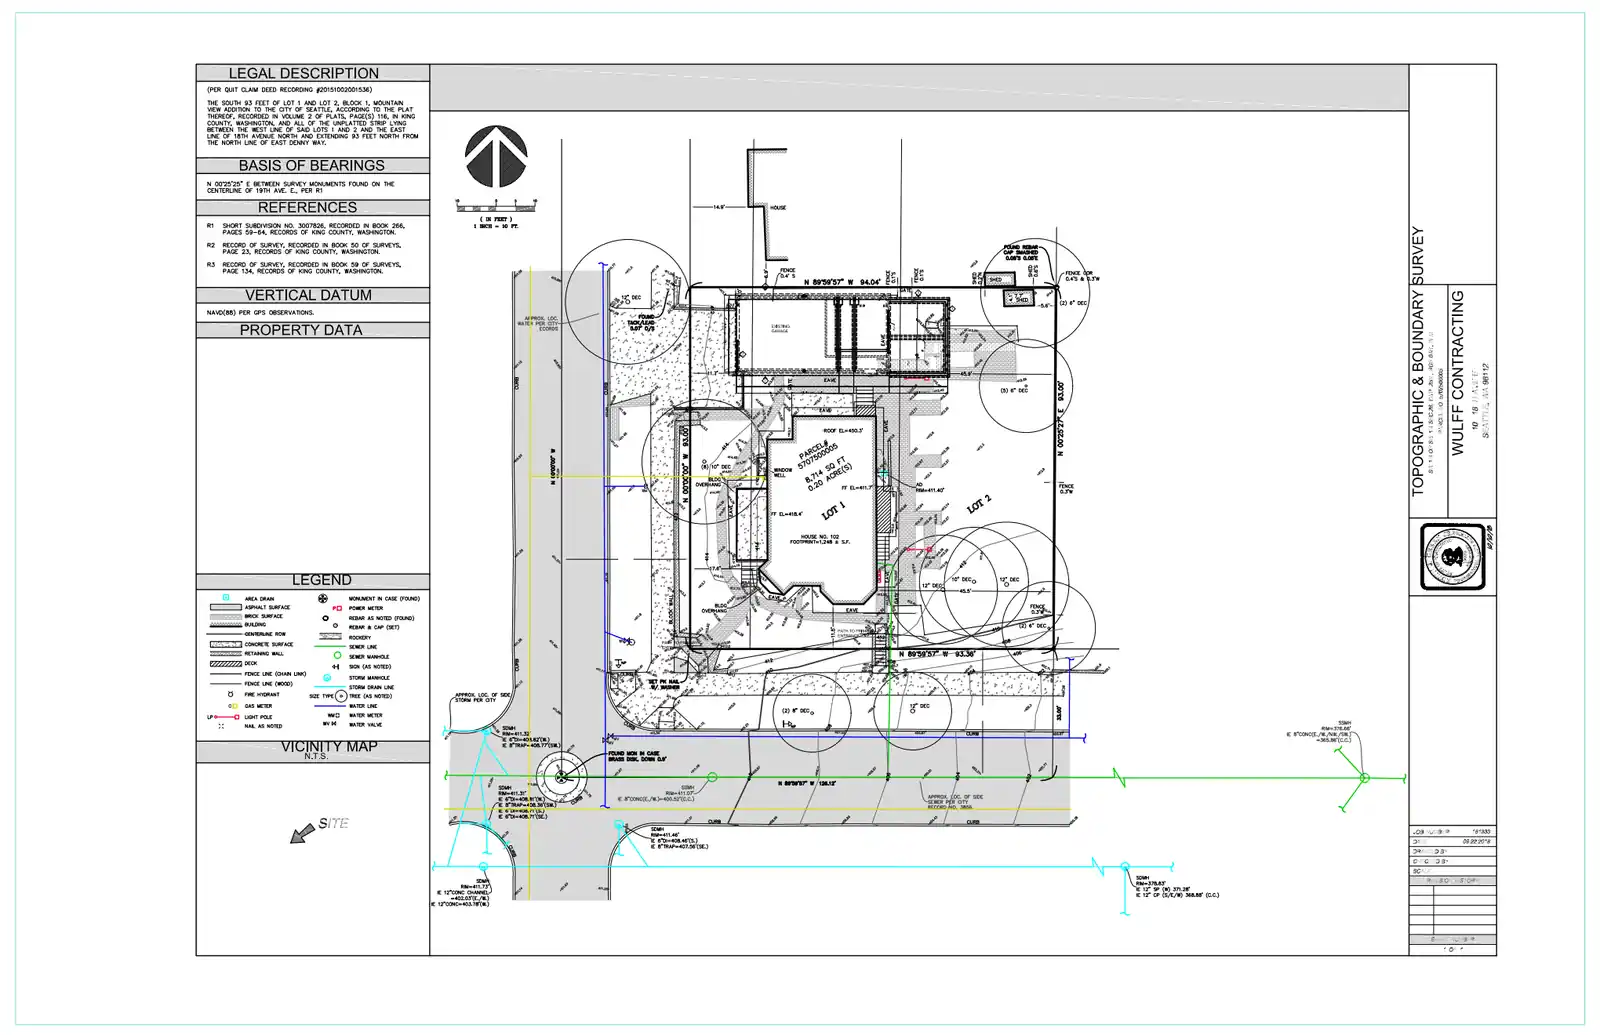
Task: Click the 1 INCH = 10 FT scale text
Action: point(495,227)
